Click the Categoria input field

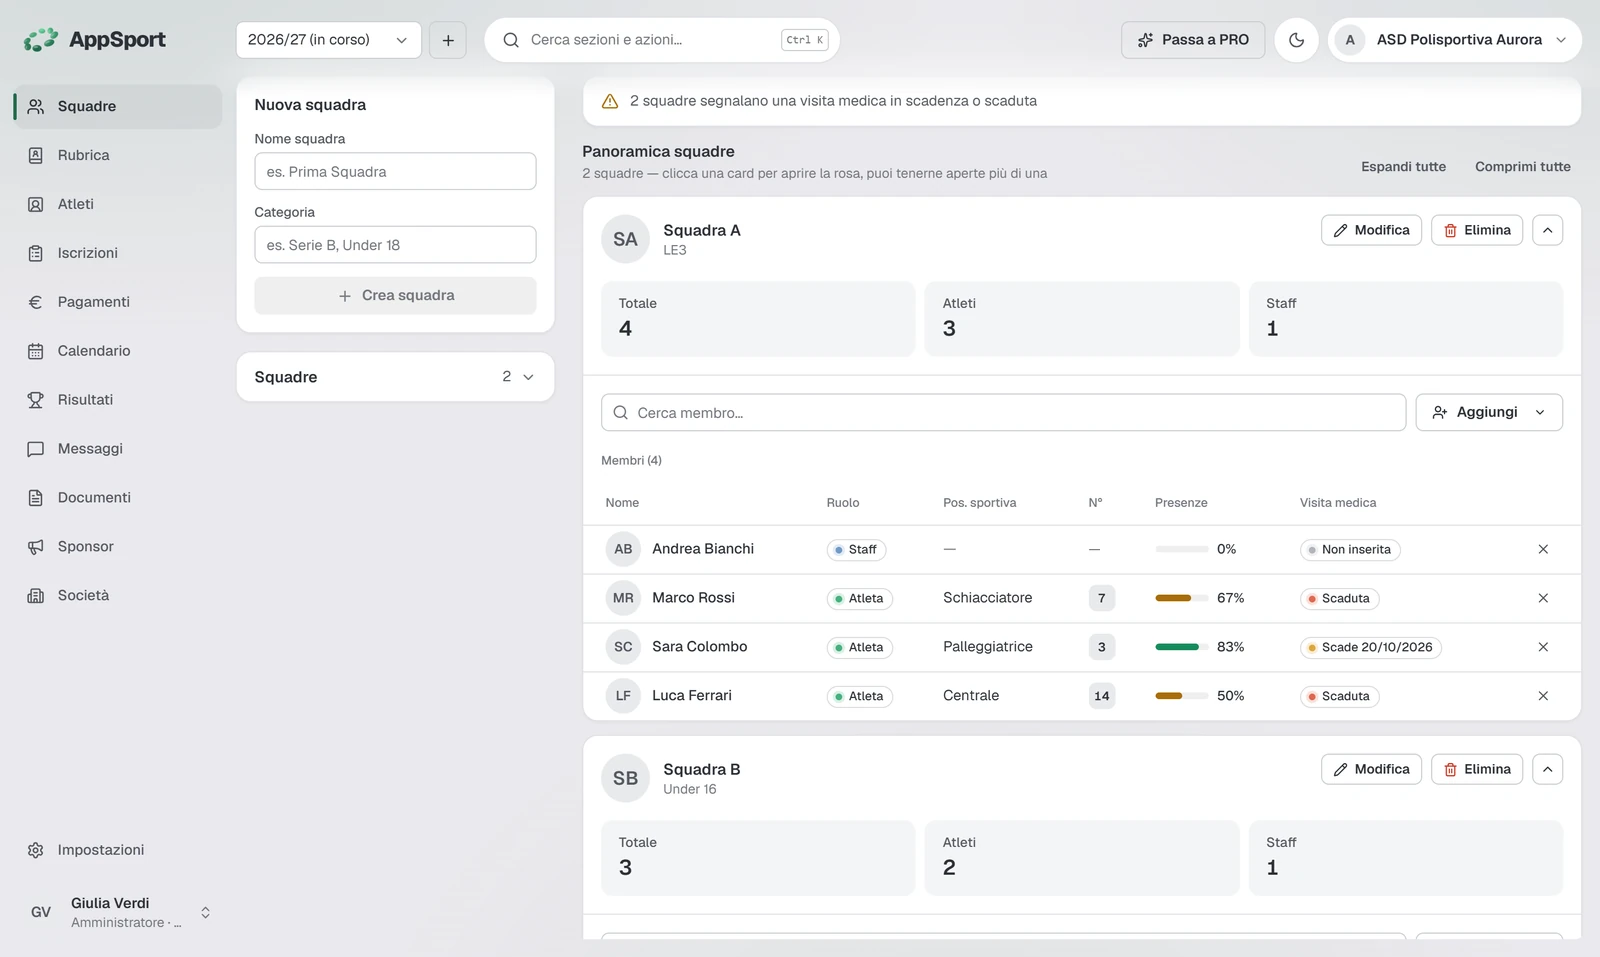[395, 245]
